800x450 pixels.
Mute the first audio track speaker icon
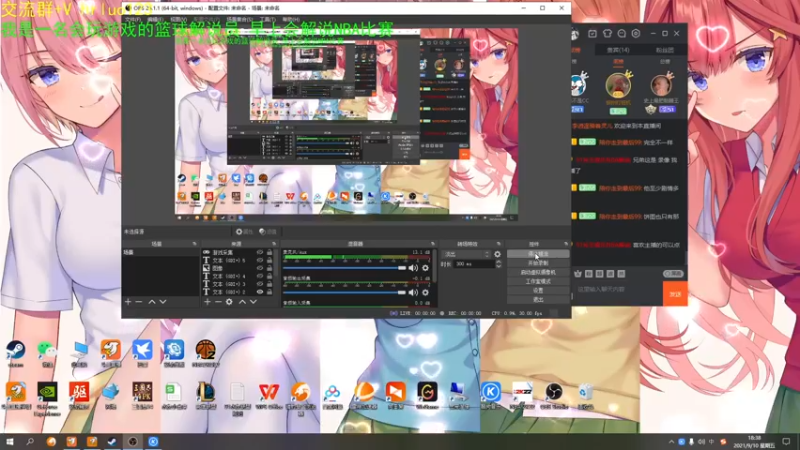point(413,268)
